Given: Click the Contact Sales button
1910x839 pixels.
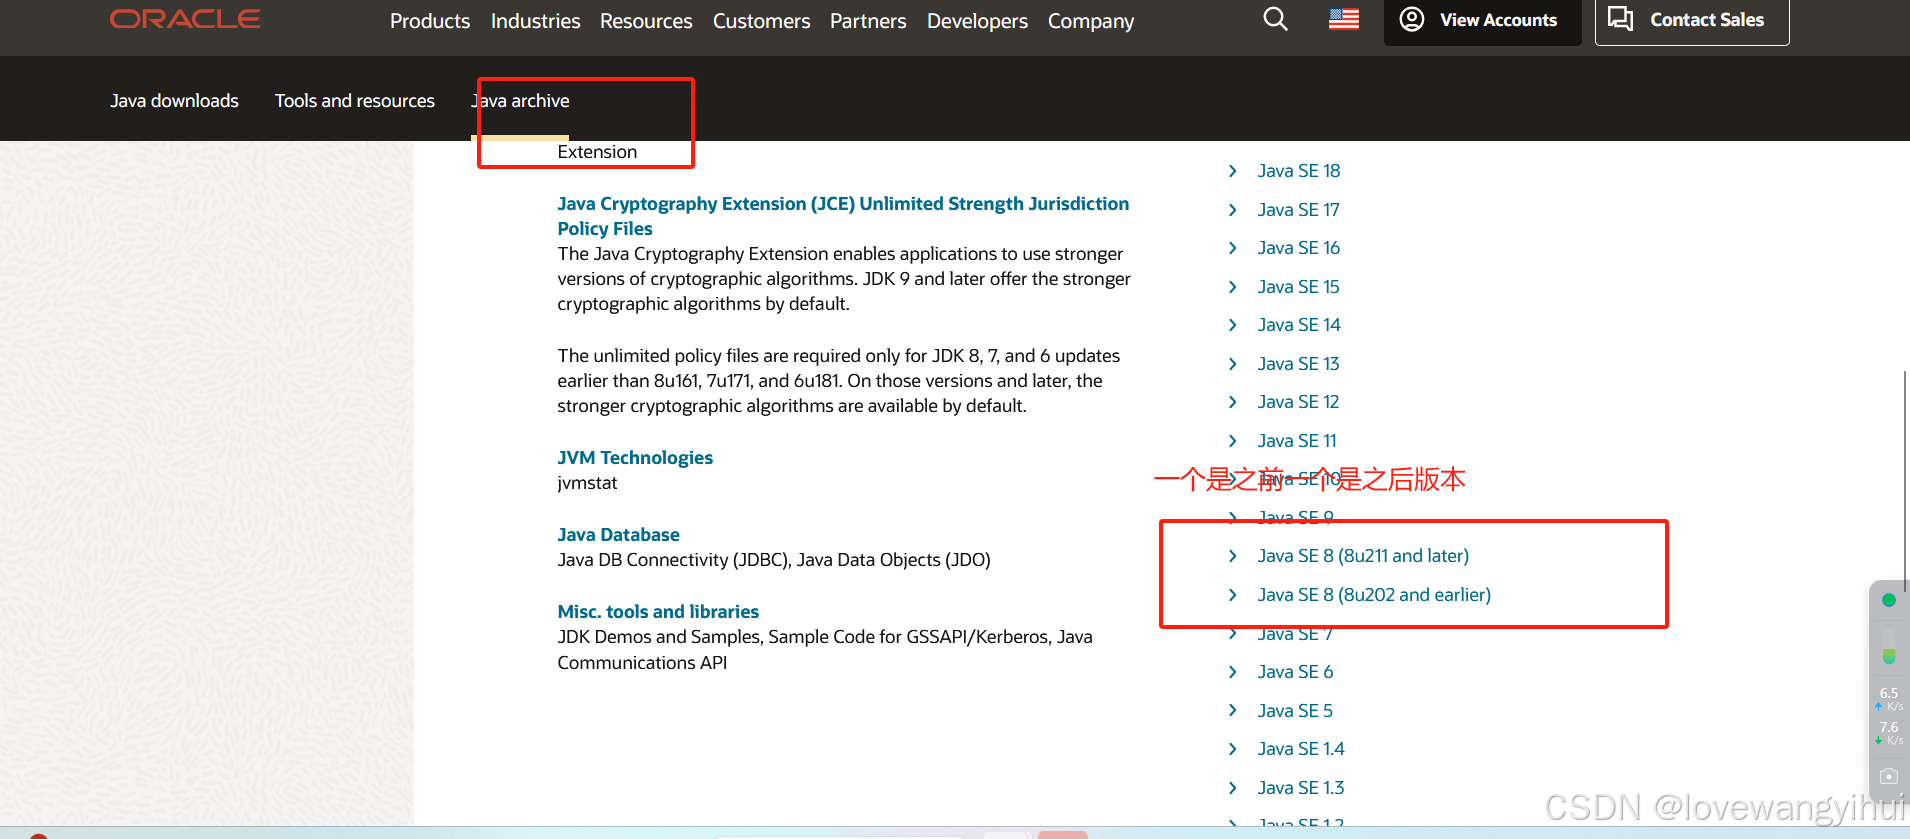Looking at the screenshot, I should 1691,21.
